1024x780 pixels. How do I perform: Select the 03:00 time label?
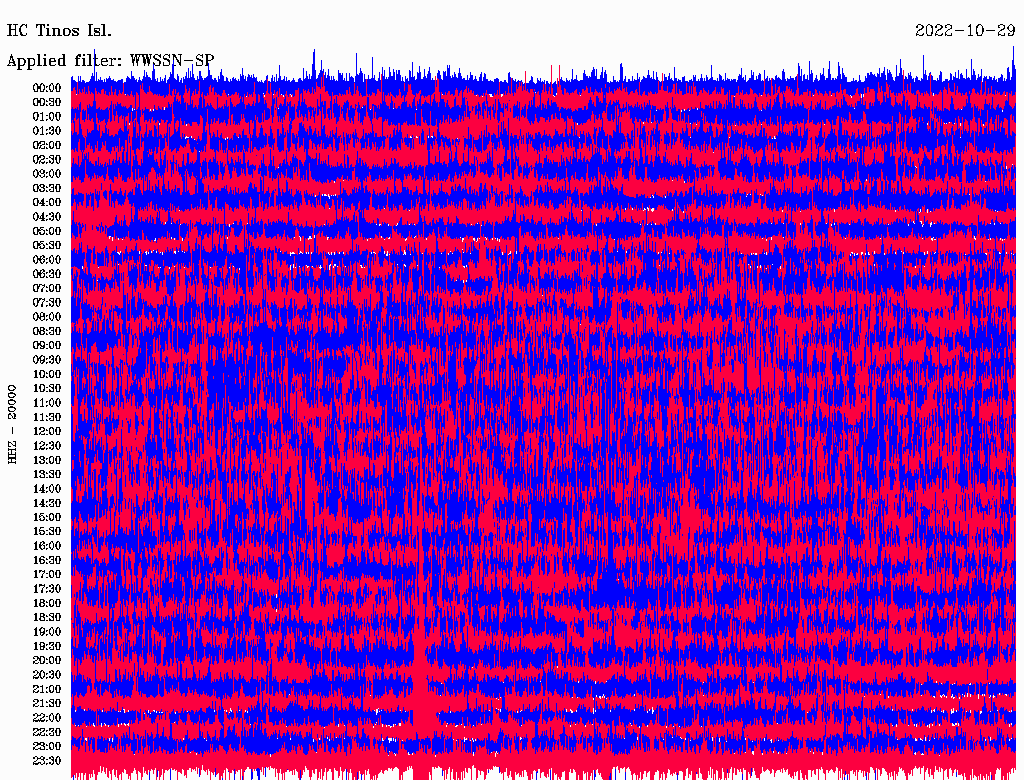47,174
